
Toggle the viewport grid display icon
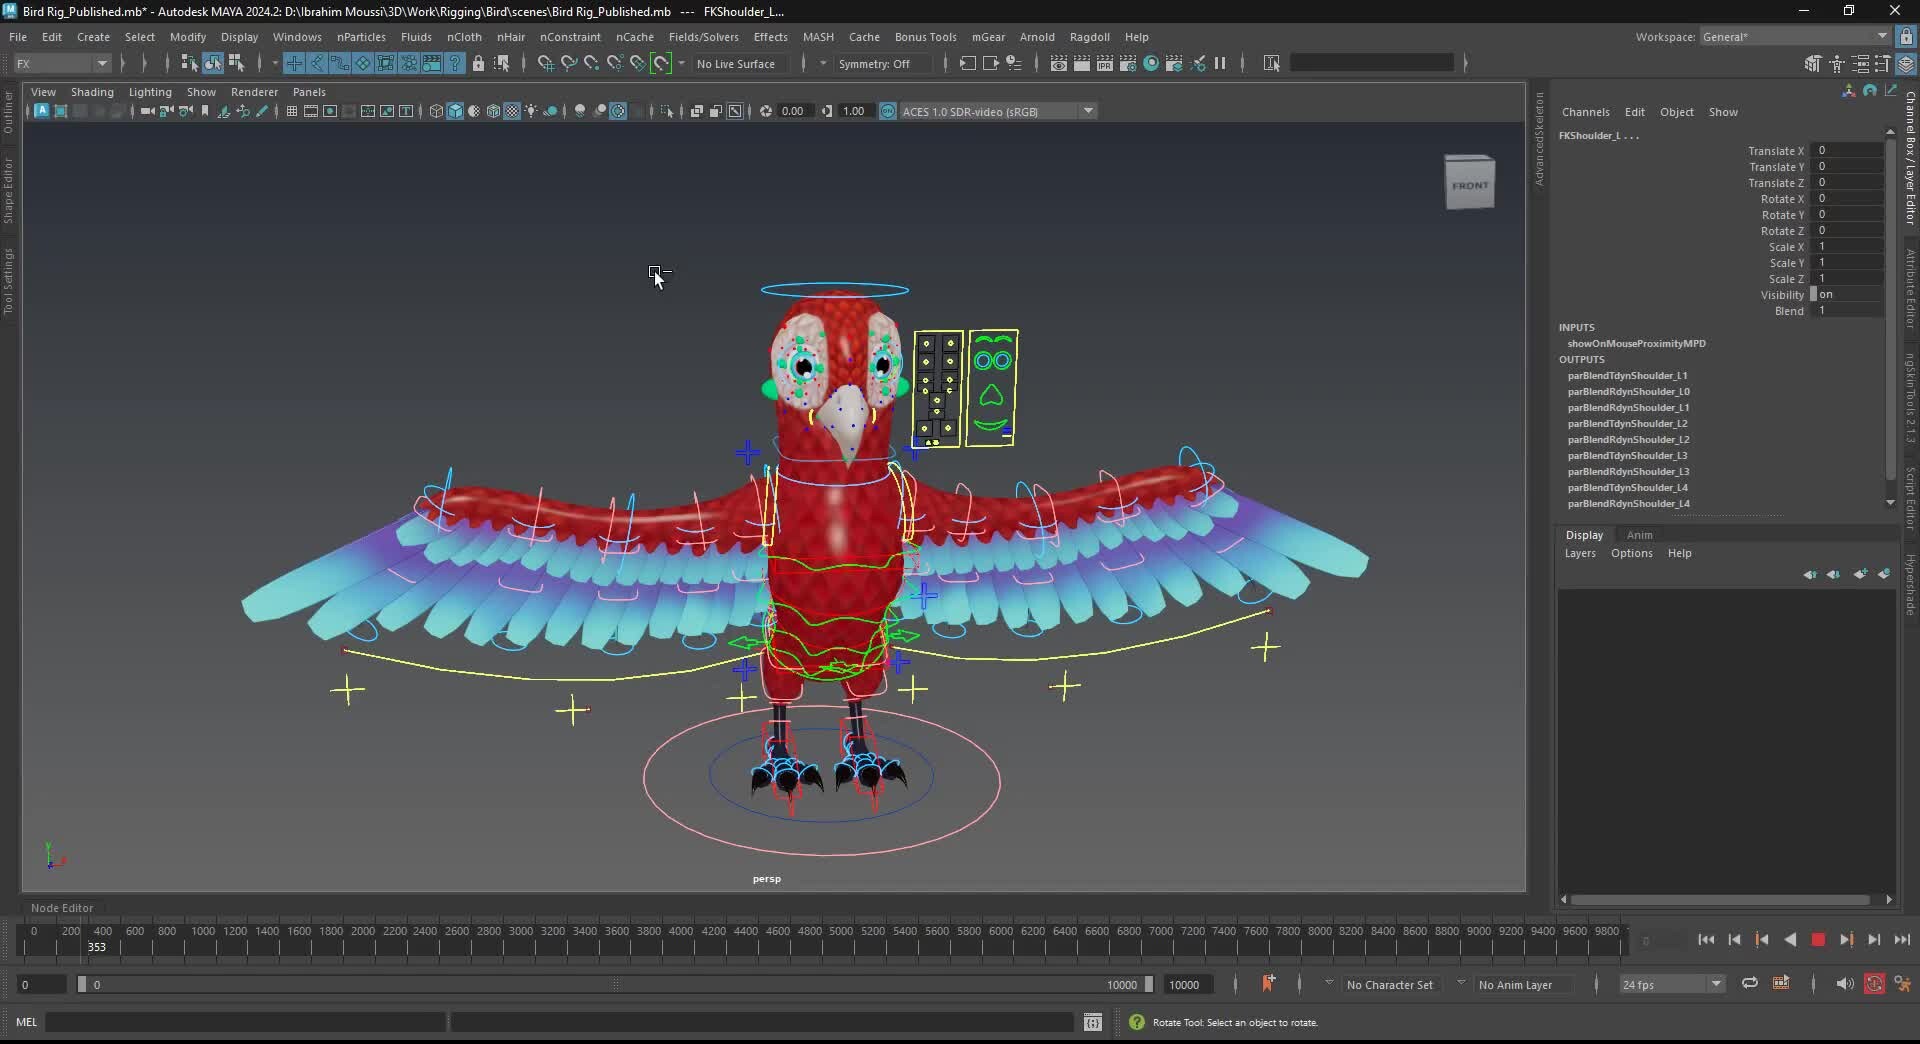click(x=291, y=111)
